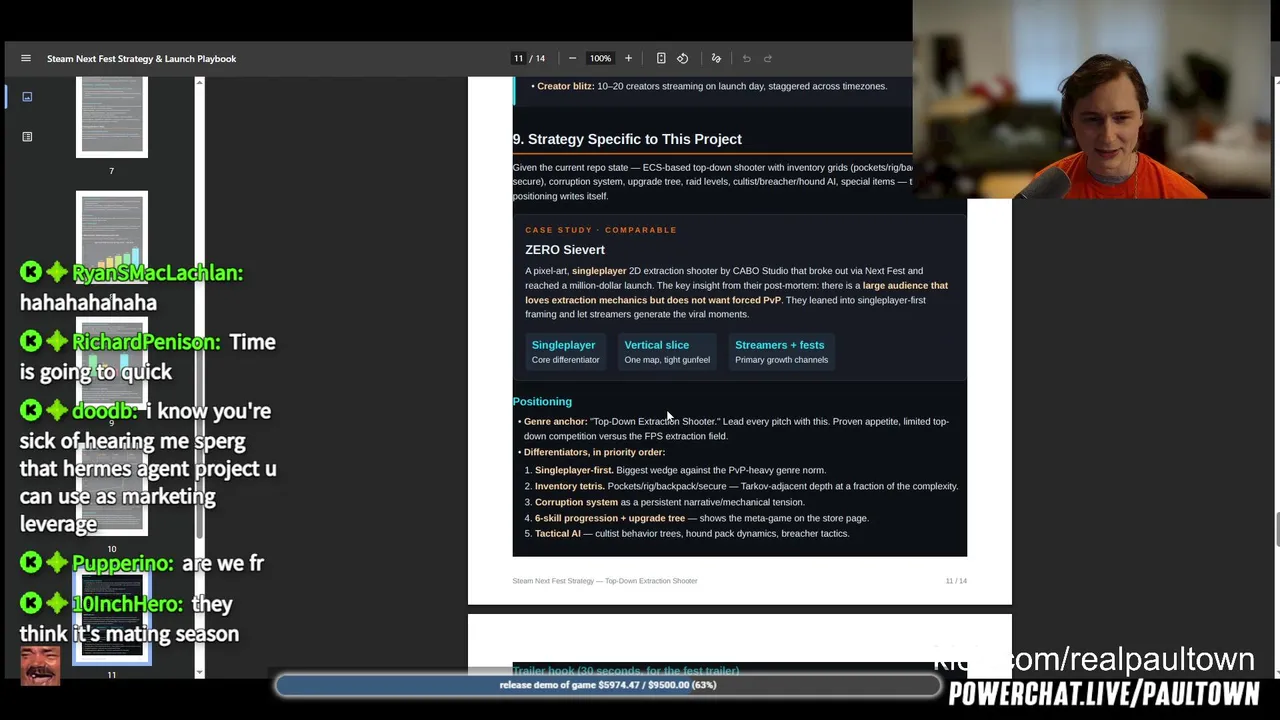Click the document title Steam Next Fest Strategy
Screen dimensions: 1280x720
(142, 59)
